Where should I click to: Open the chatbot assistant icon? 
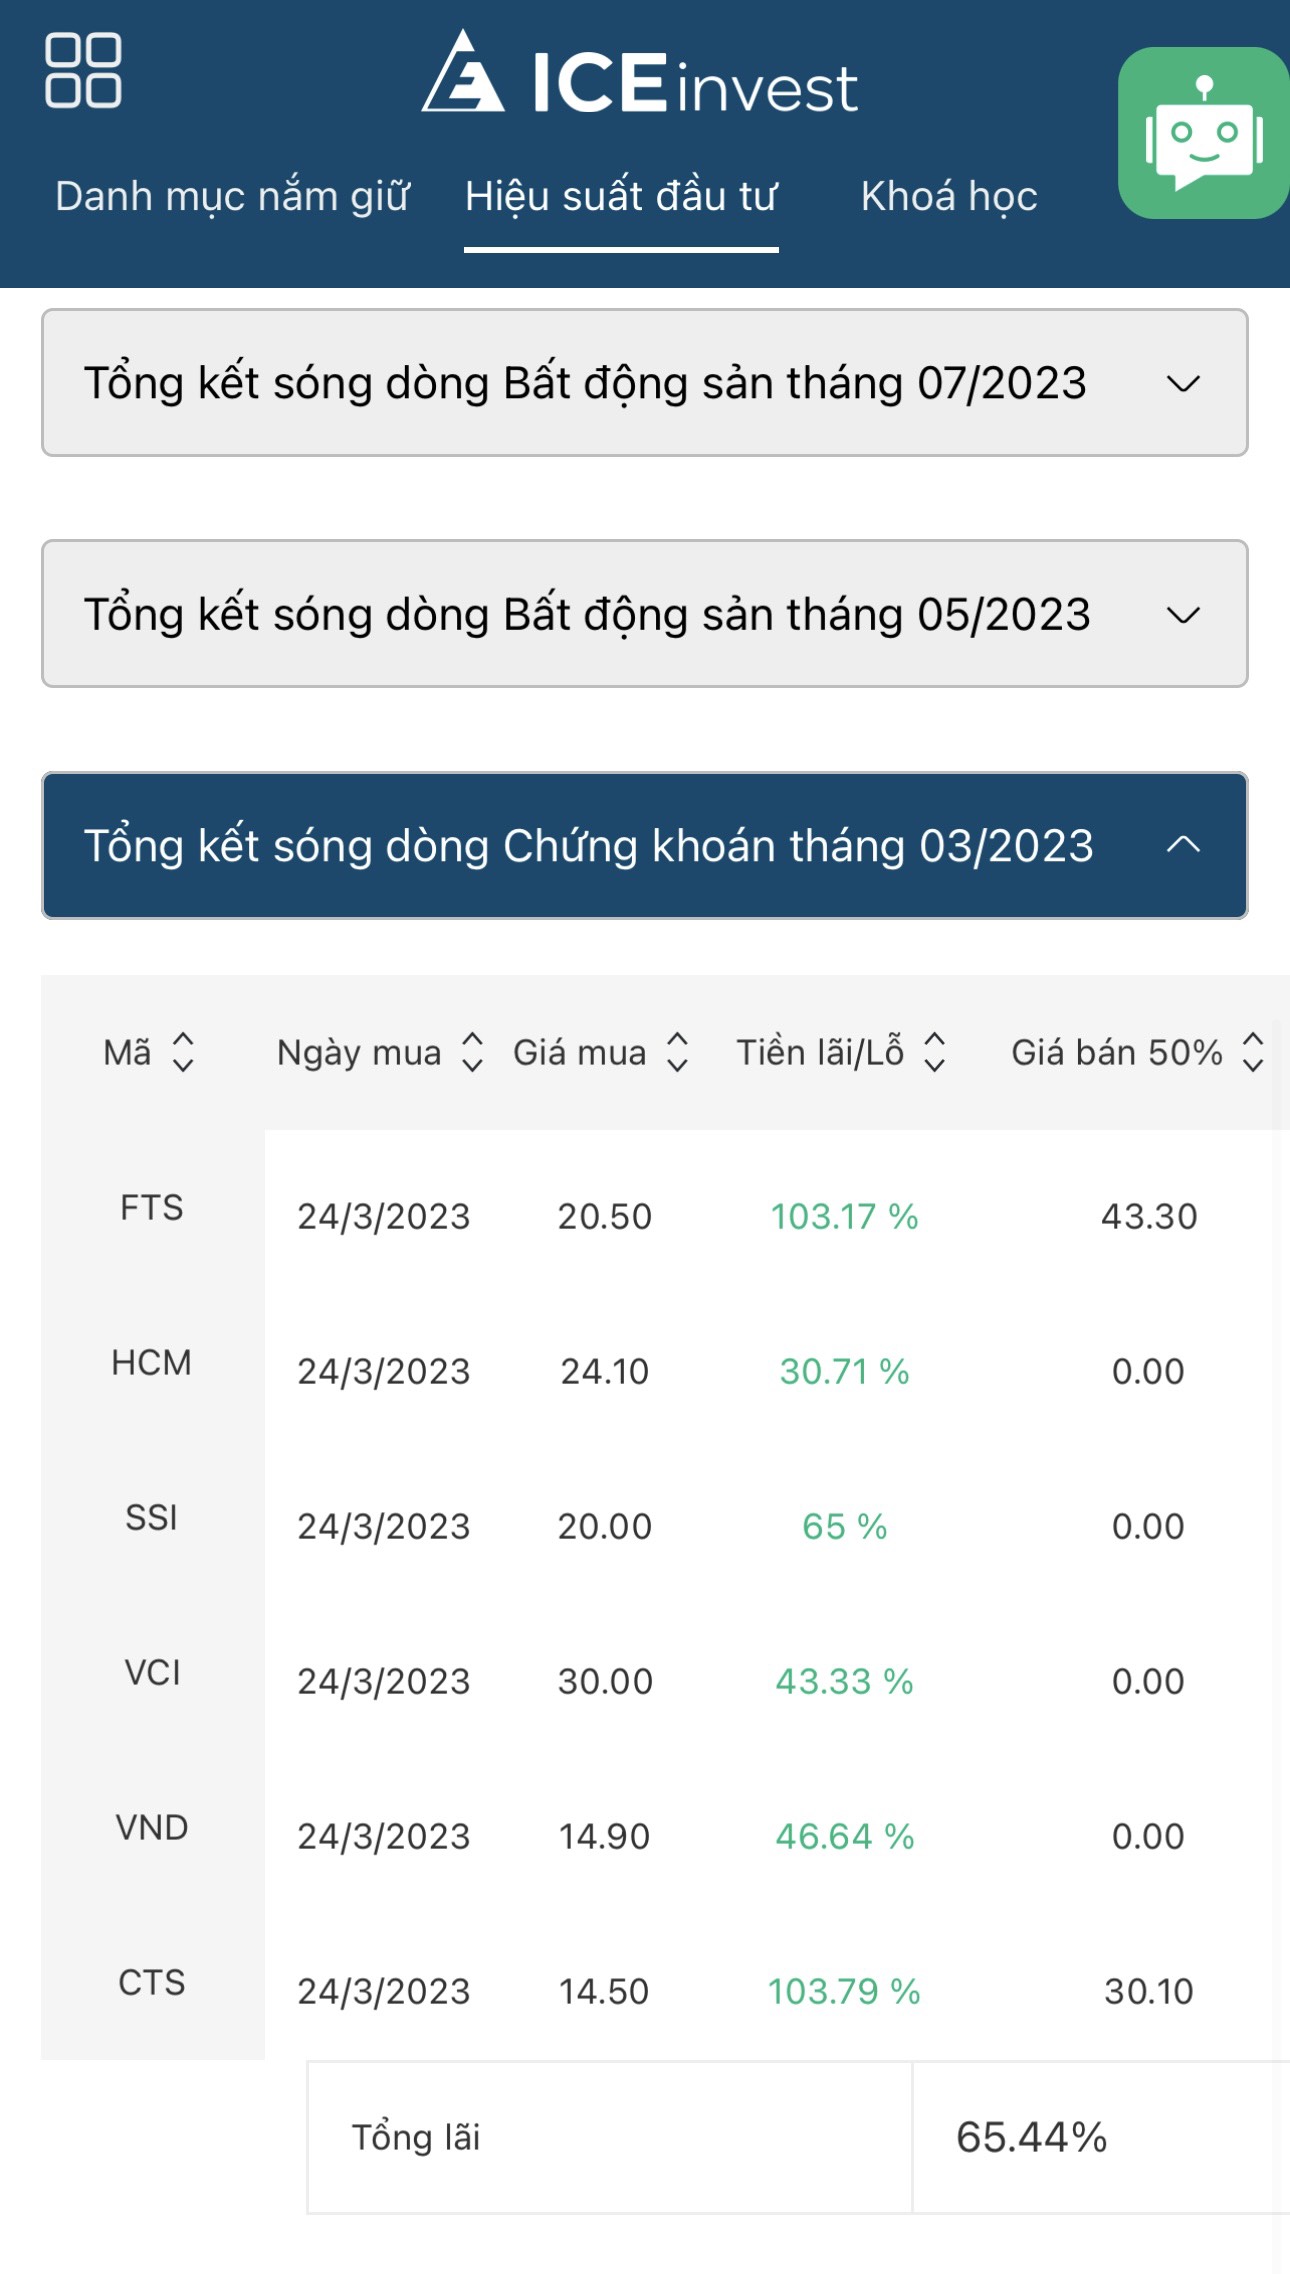(1203, 133)
